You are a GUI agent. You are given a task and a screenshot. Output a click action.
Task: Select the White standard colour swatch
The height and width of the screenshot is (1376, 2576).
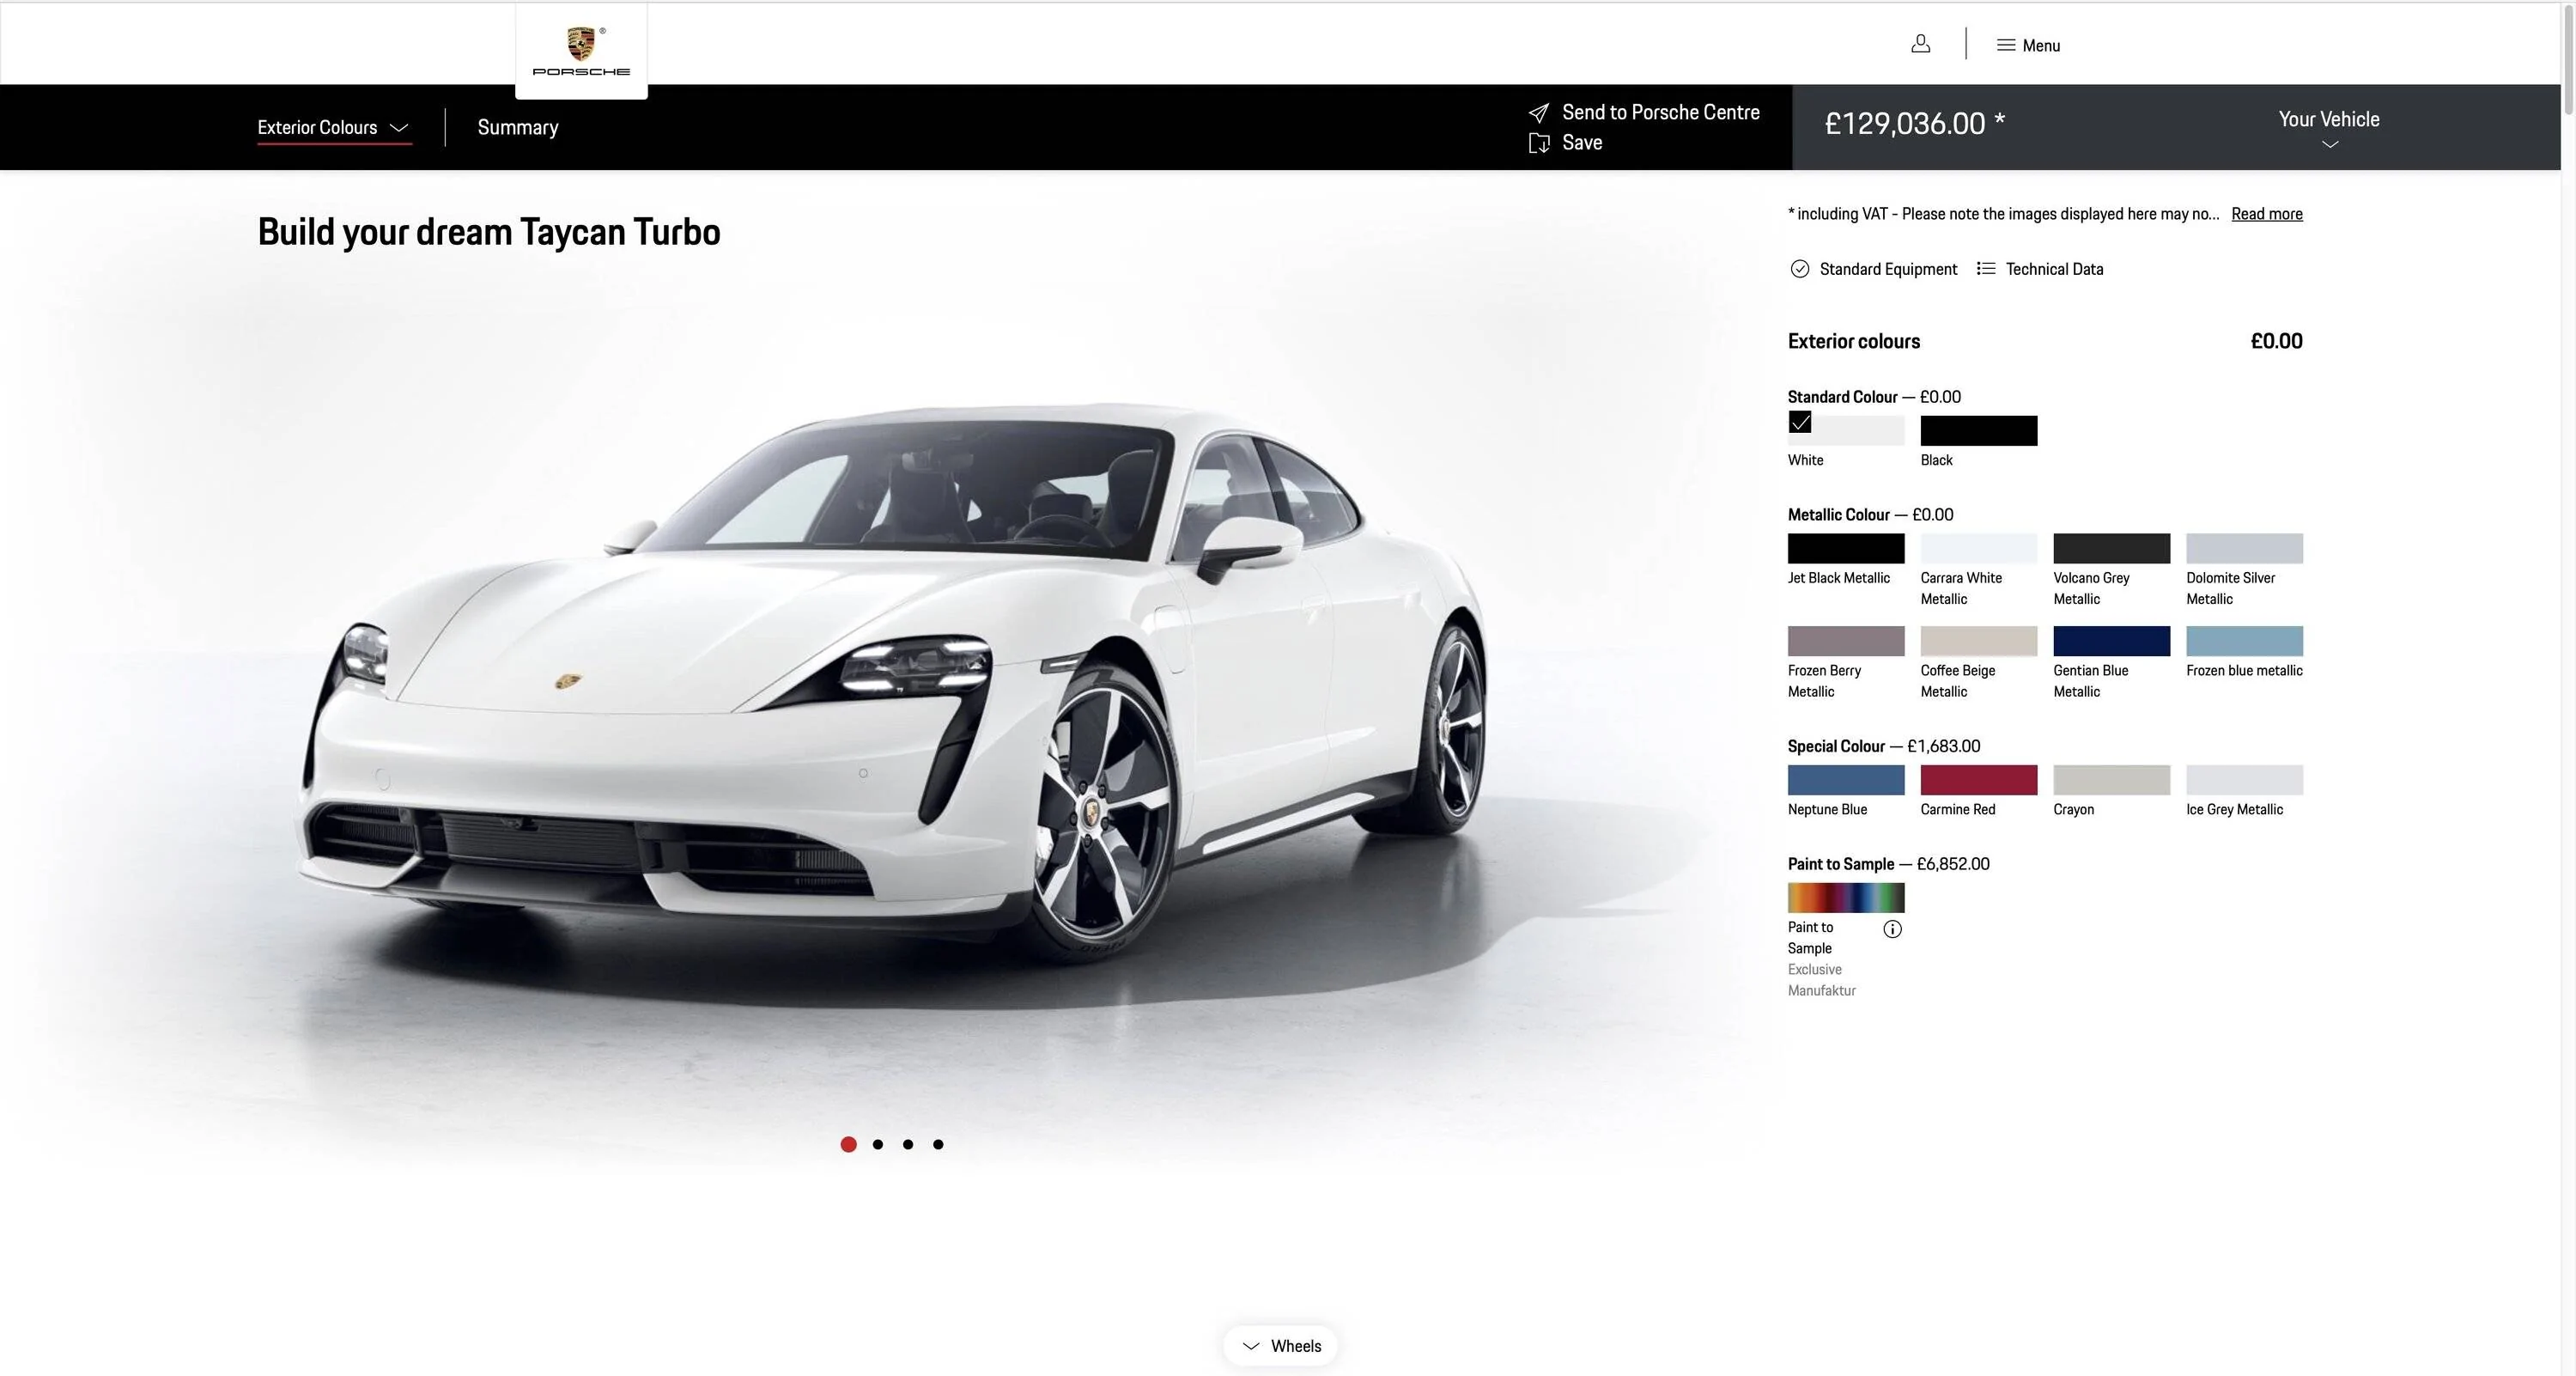pyautogui.click(x=1845, y=431)
